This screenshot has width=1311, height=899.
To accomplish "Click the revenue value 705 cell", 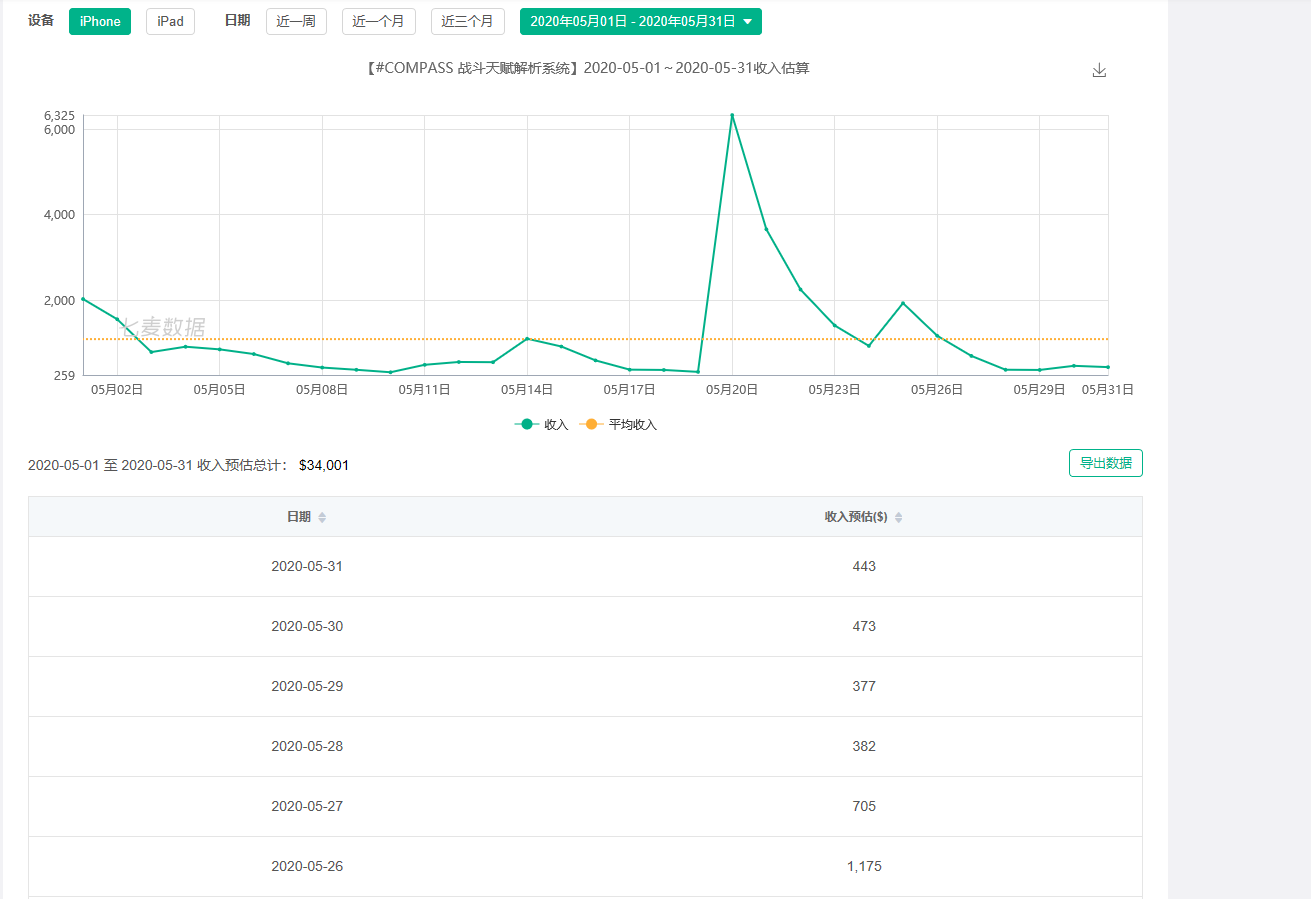I will [x=864, y=806].
